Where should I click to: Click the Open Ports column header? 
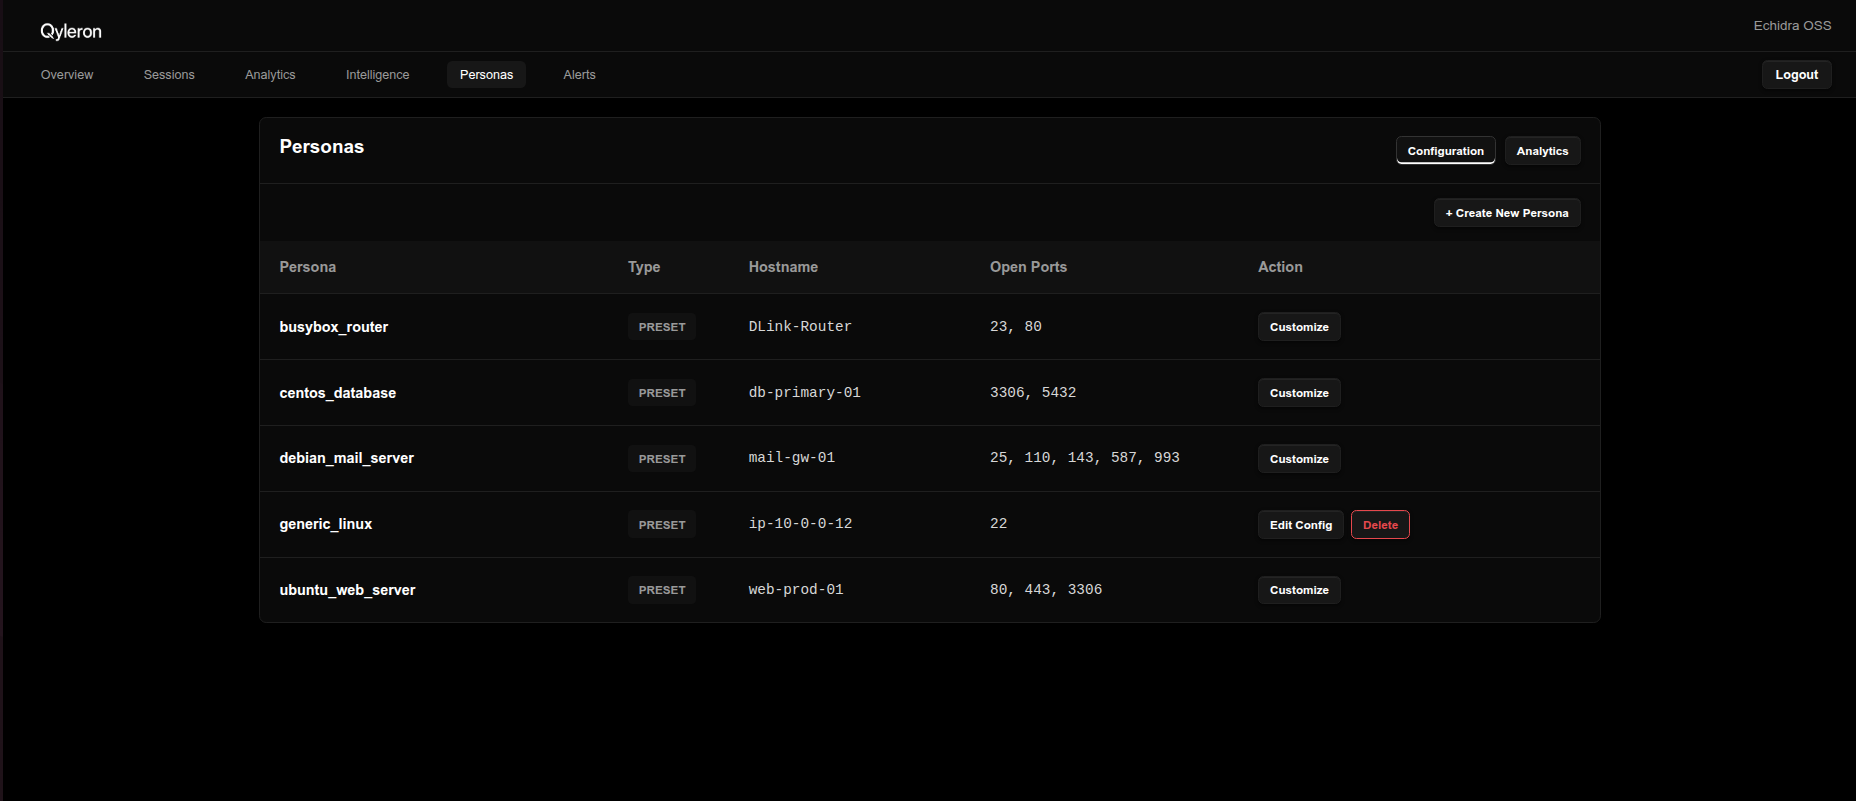(x=1028, y=267)
